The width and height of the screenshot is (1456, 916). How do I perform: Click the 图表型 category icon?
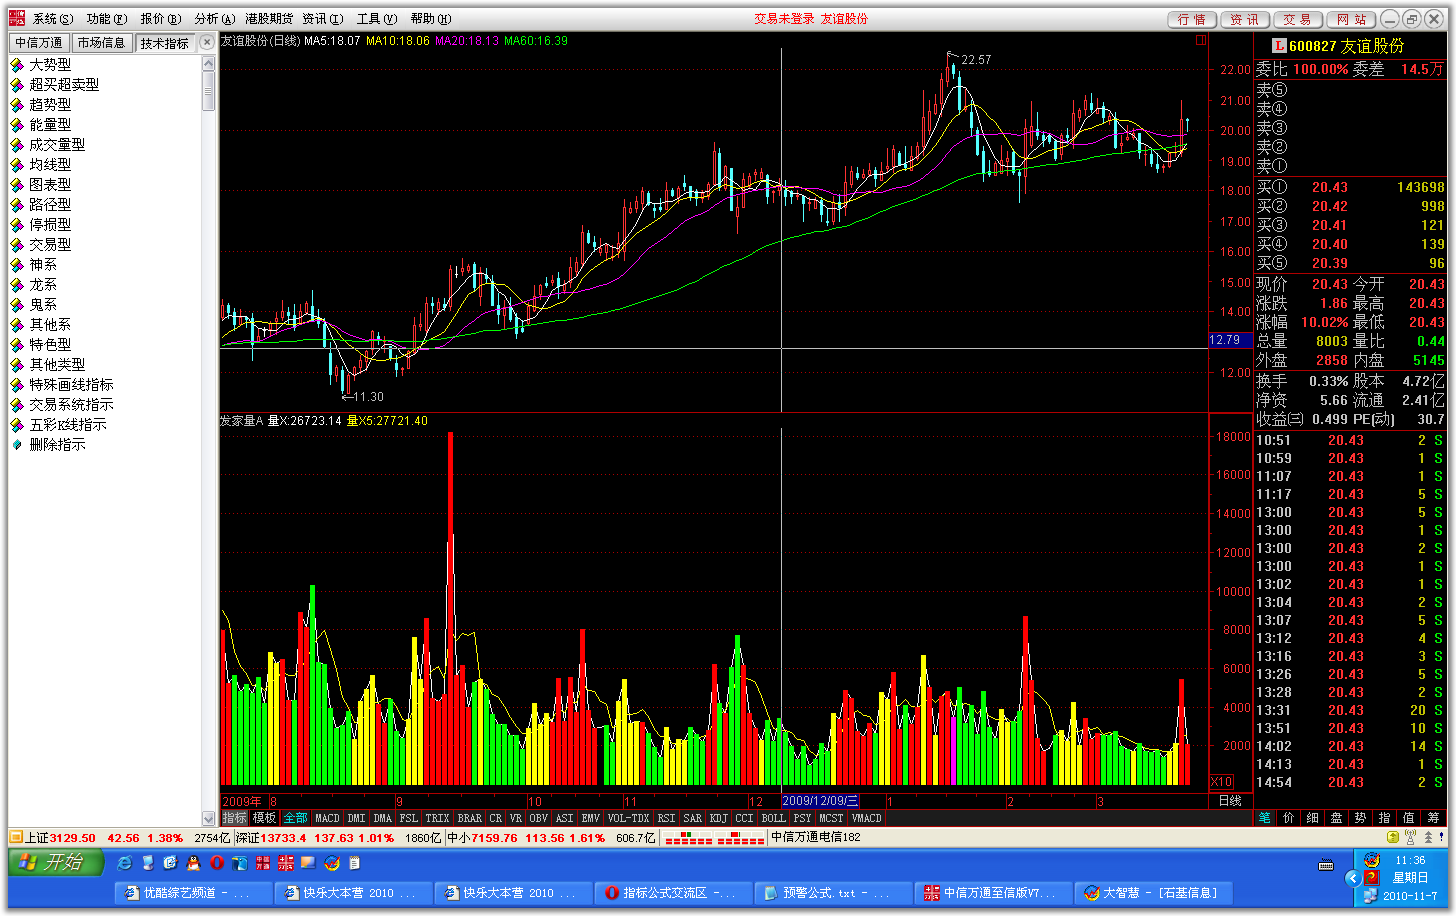[x=17, y=185]
